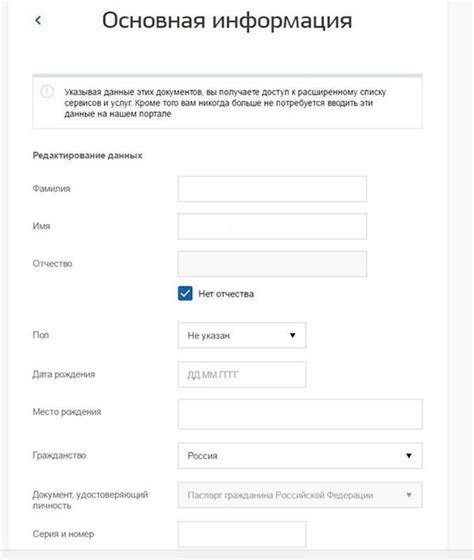Open the 'Пол' dropdown showing 'Не указан'

pos(242,335)
